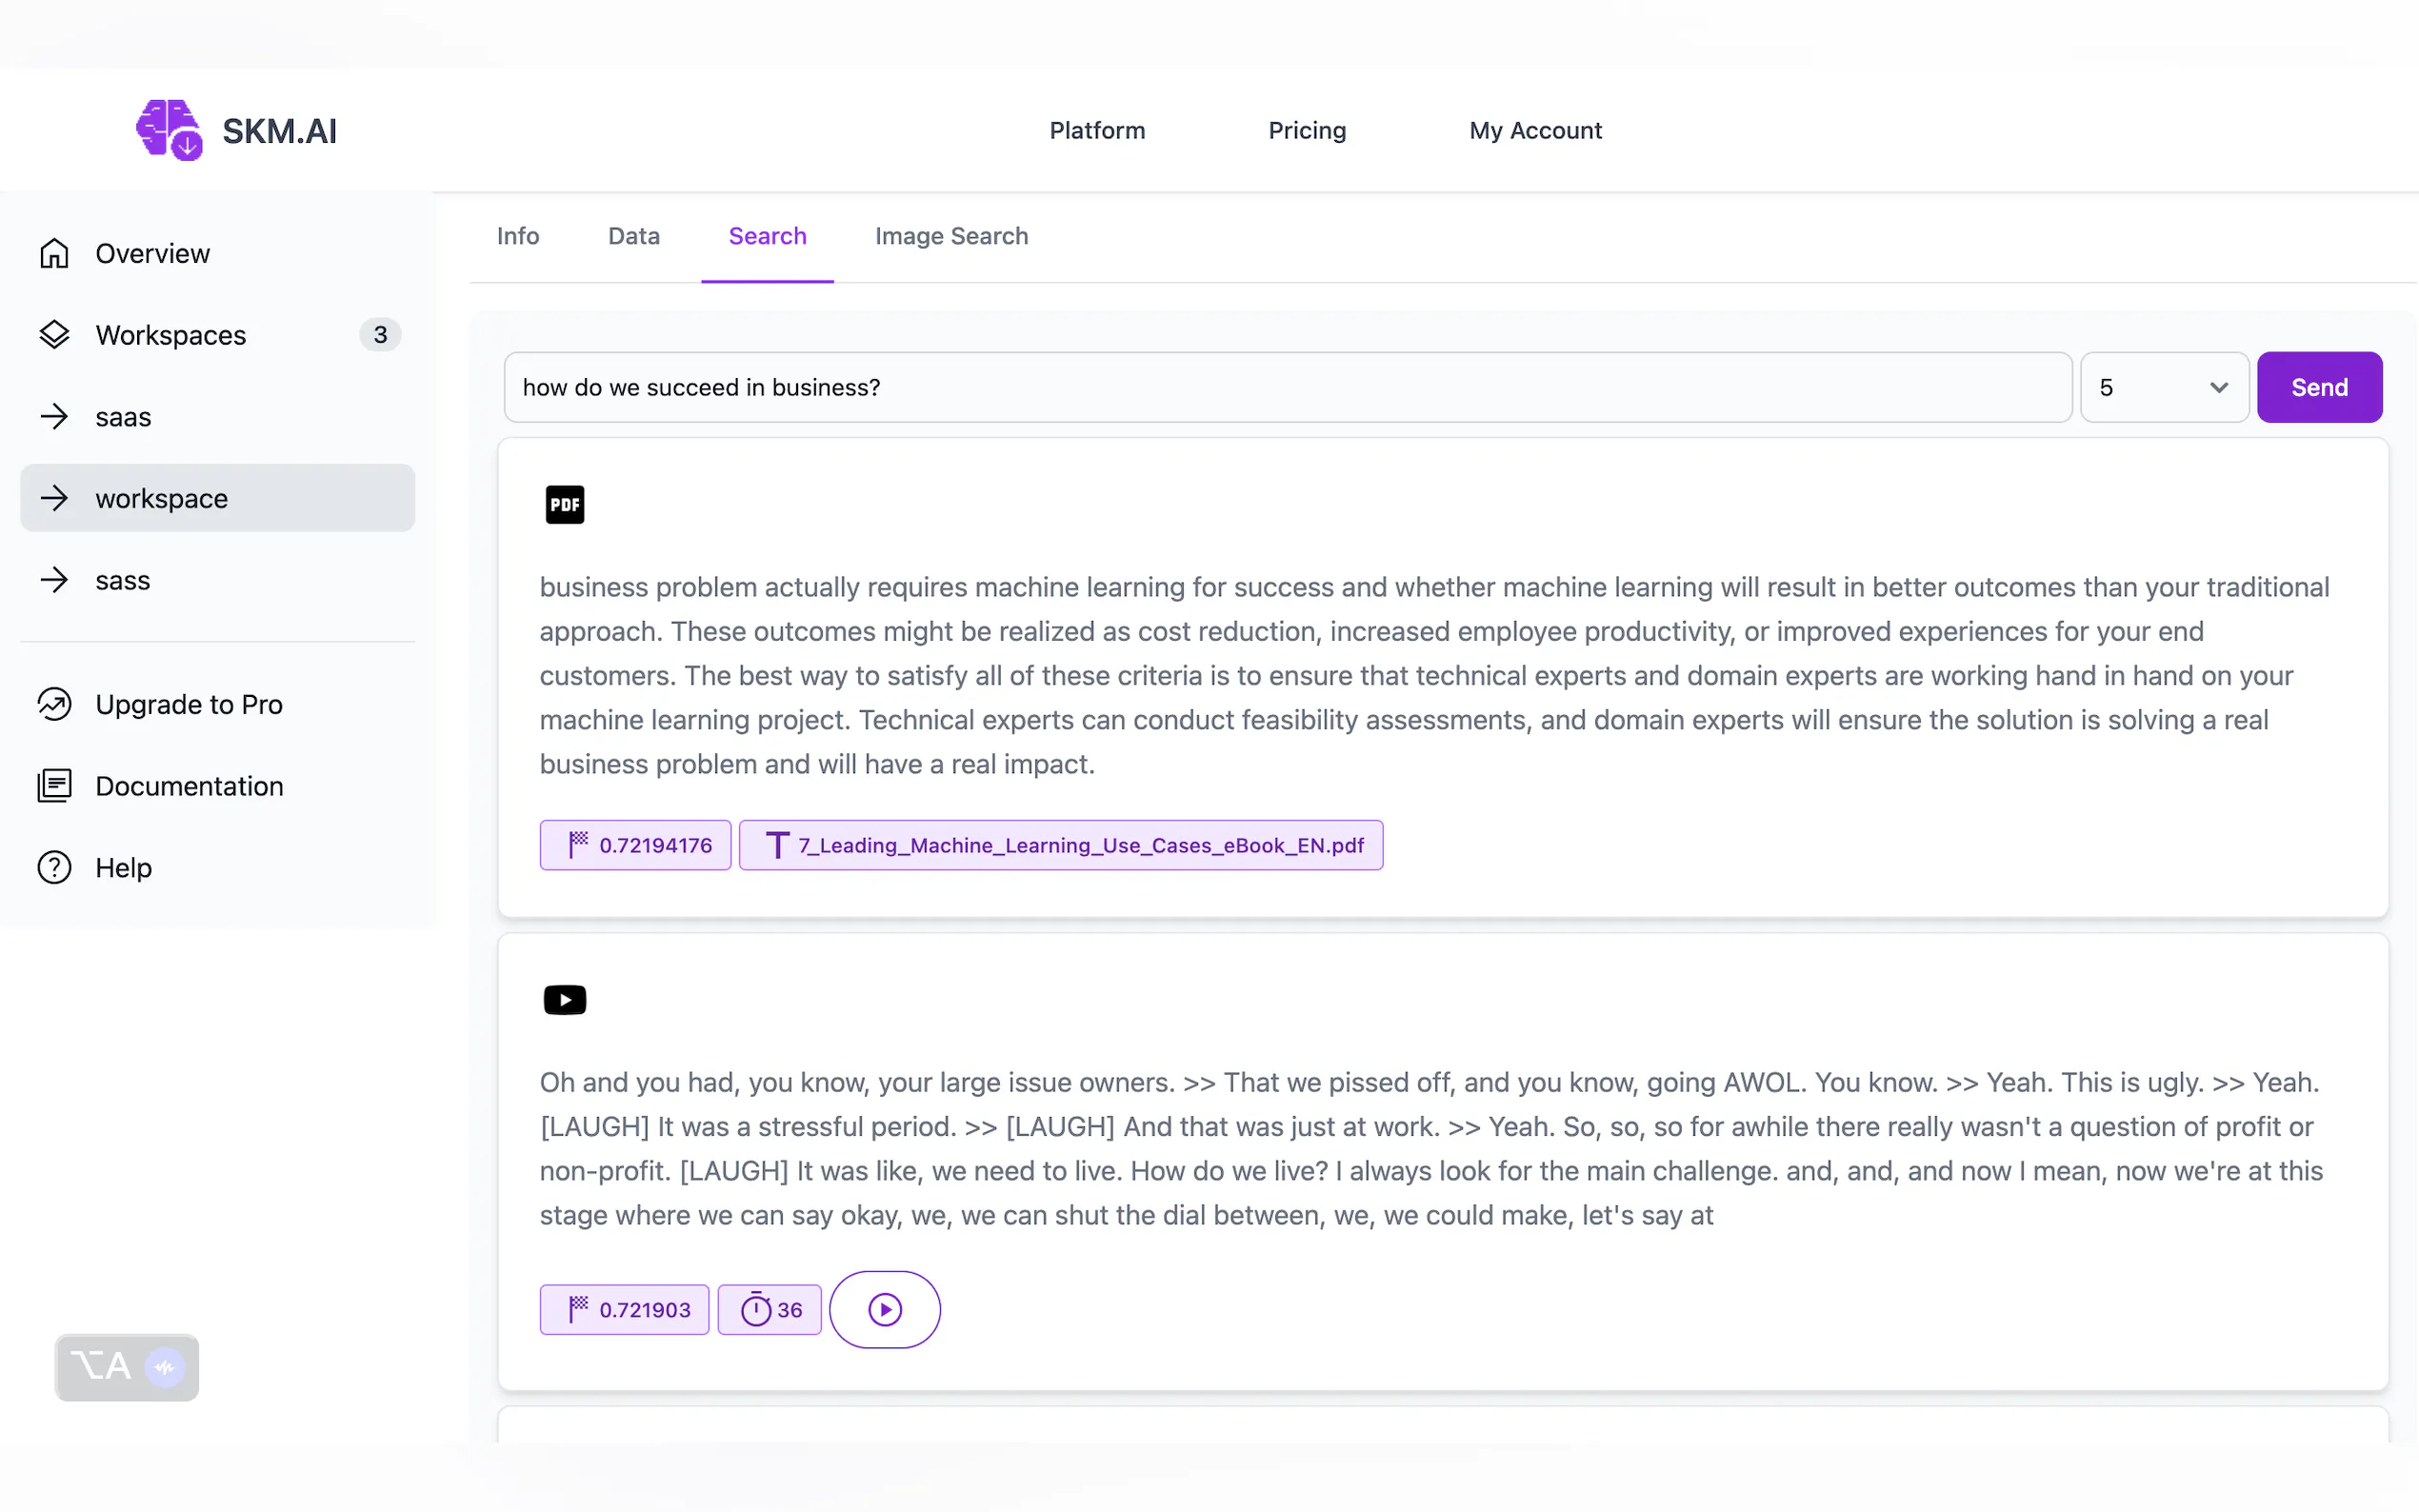Click the SKM.AI brain logo icon

[168, 130]
